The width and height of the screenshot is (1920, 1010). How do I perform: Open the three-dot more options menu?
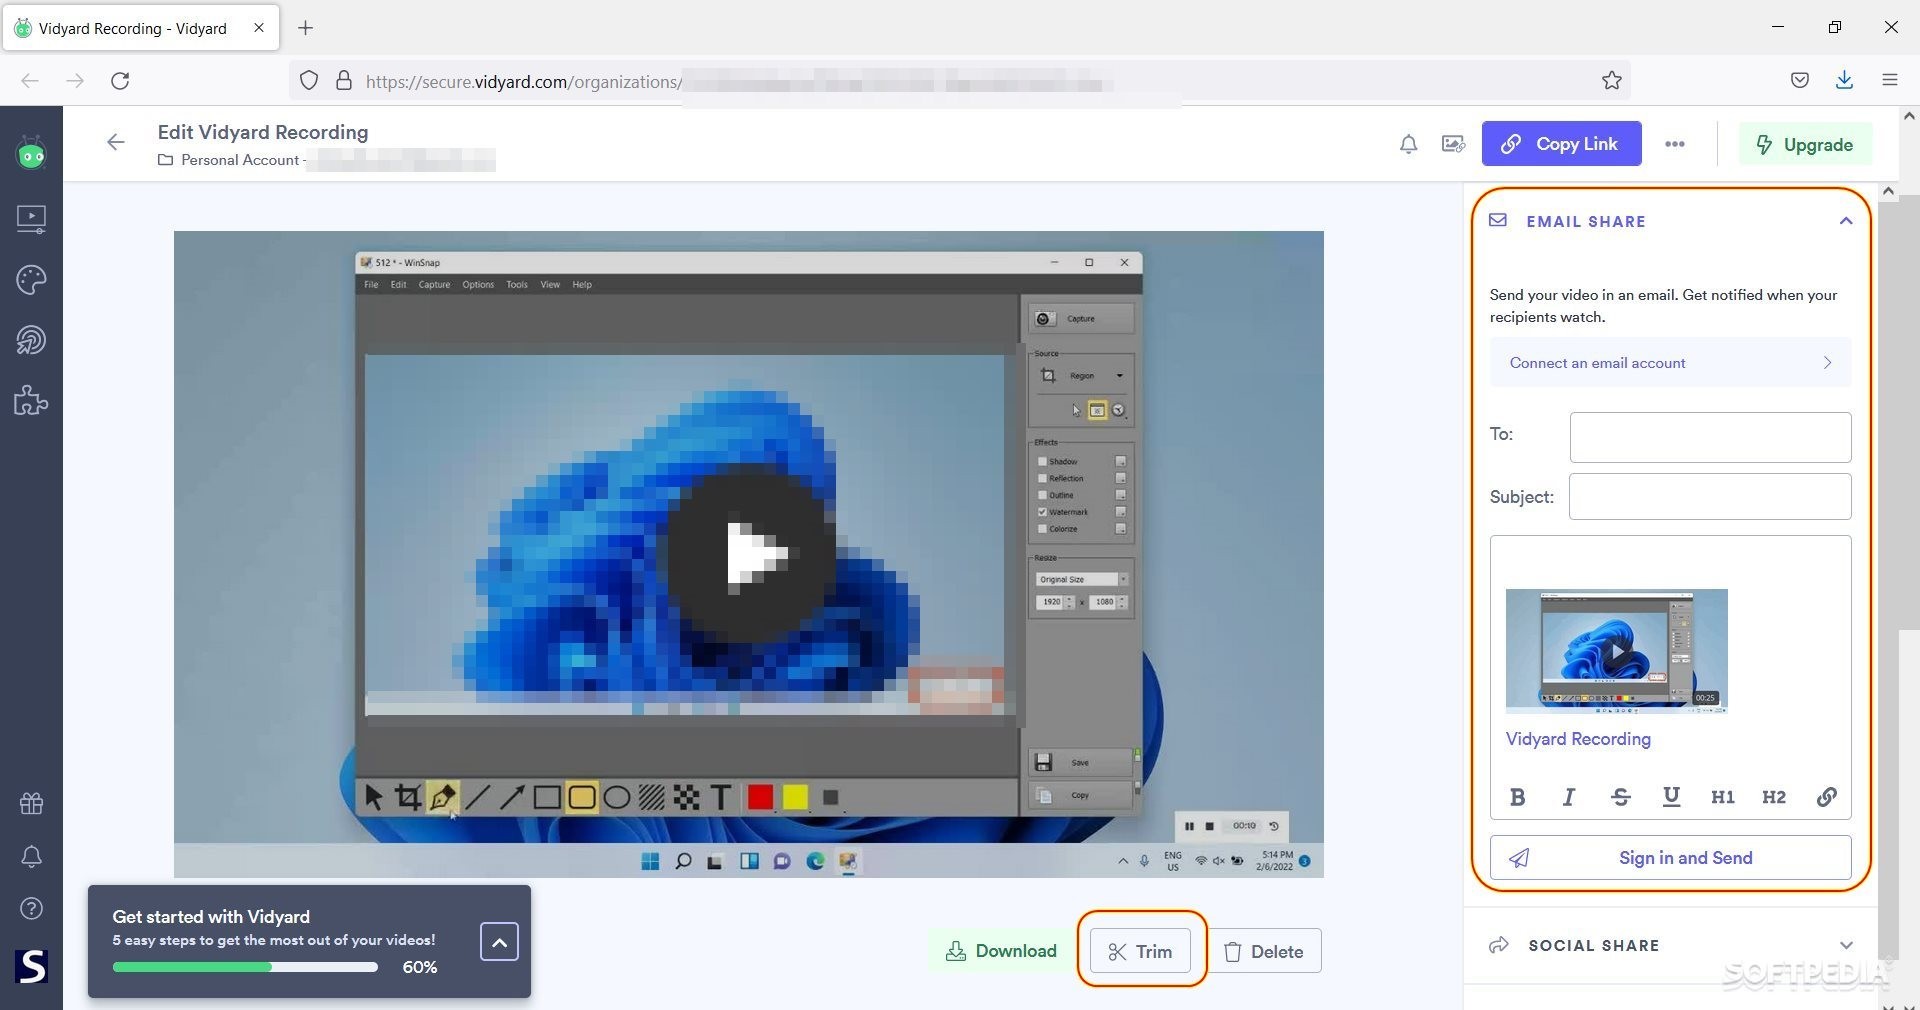(1675, 144)
